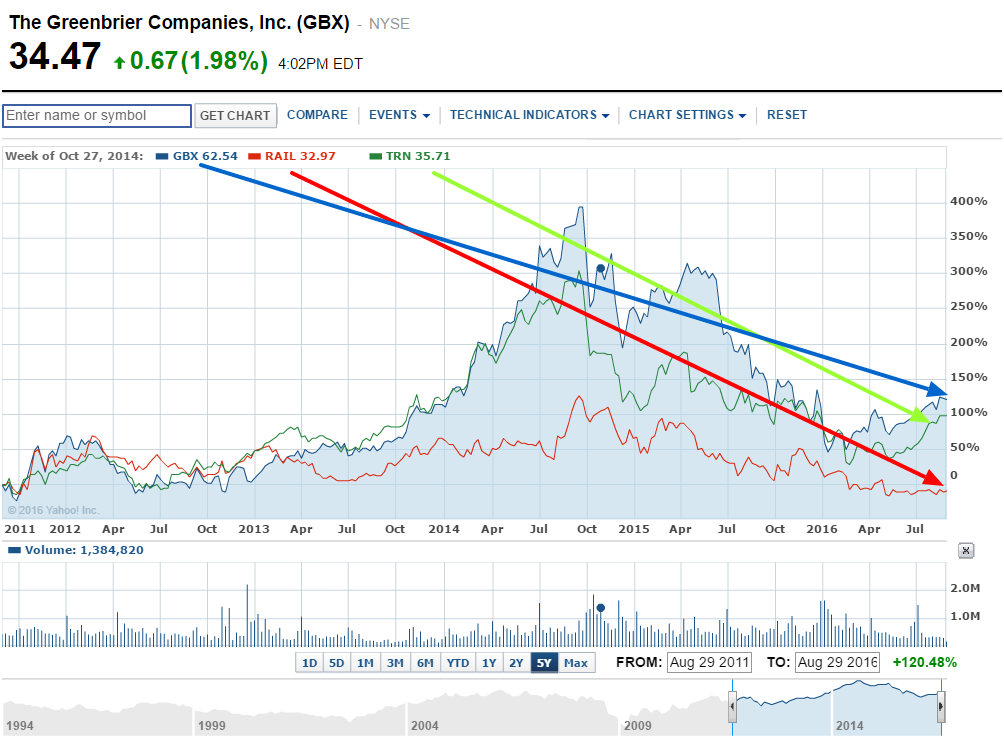Screen dimensions: 1004x737
Task: Click the green TRN legend color marker
Action: tap(376, 156)
